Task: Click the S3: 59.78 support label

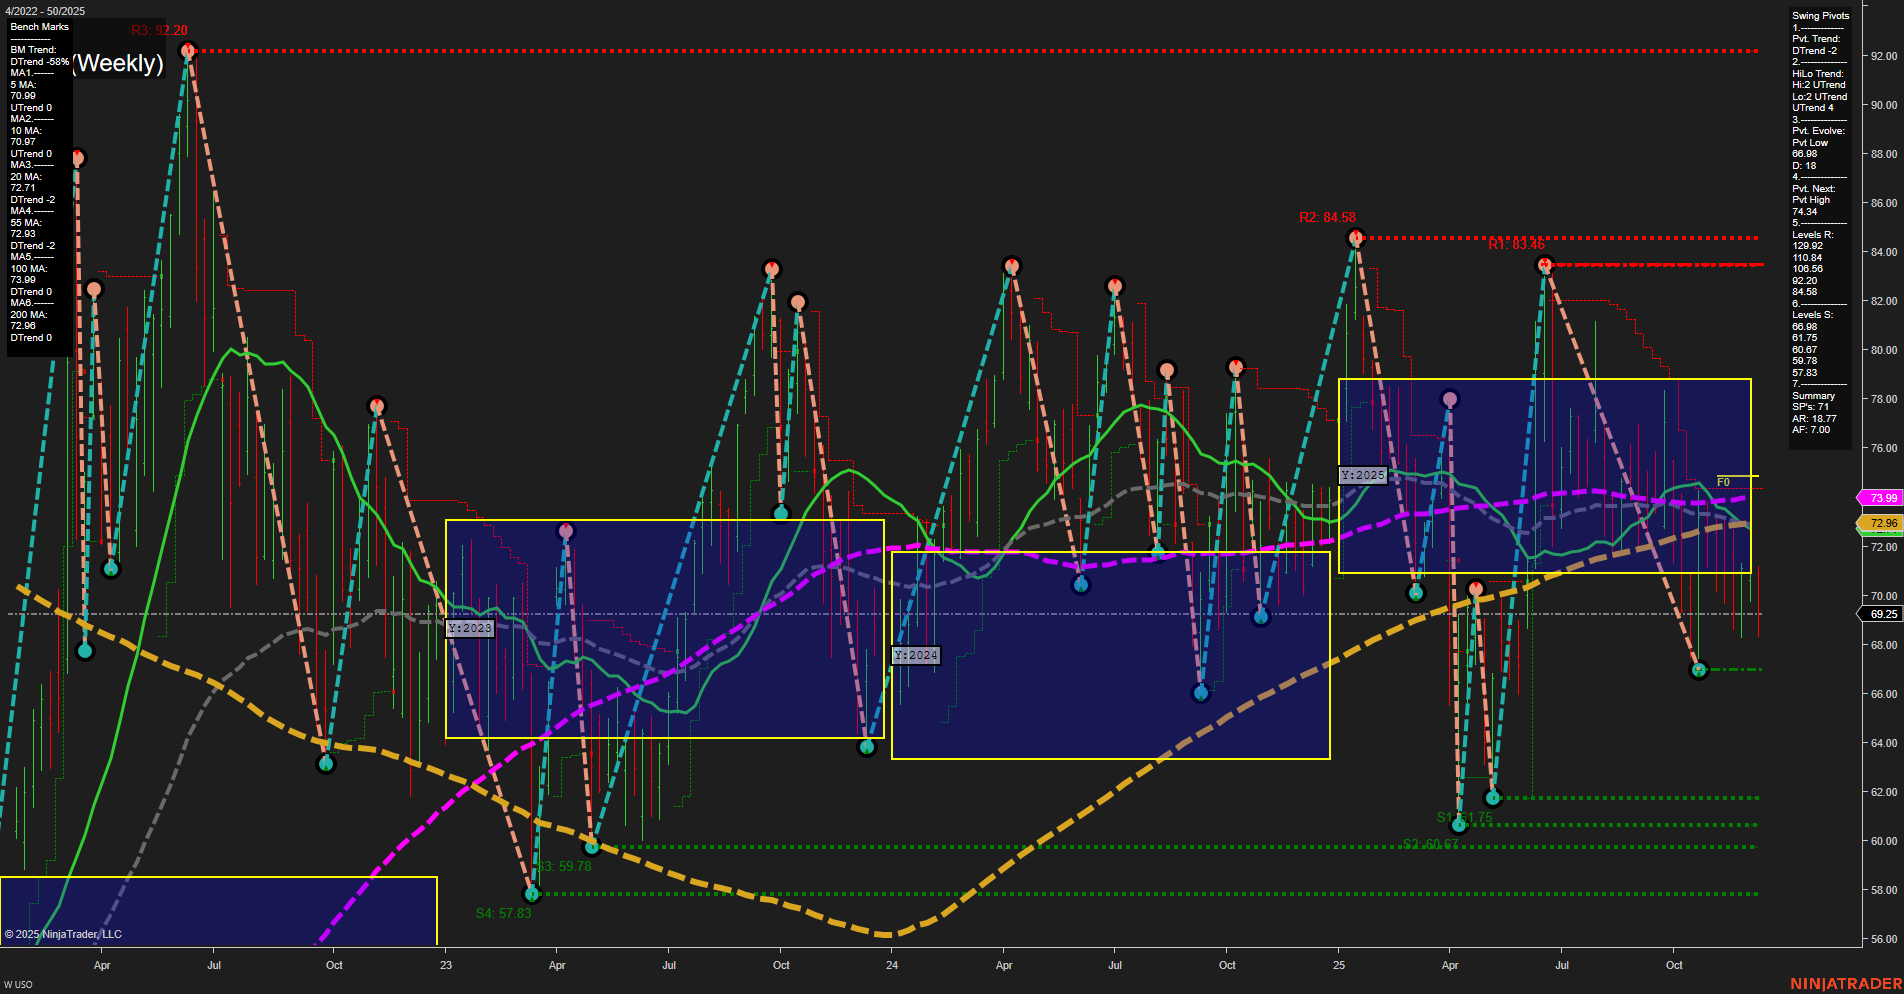Action: point(565,867)
